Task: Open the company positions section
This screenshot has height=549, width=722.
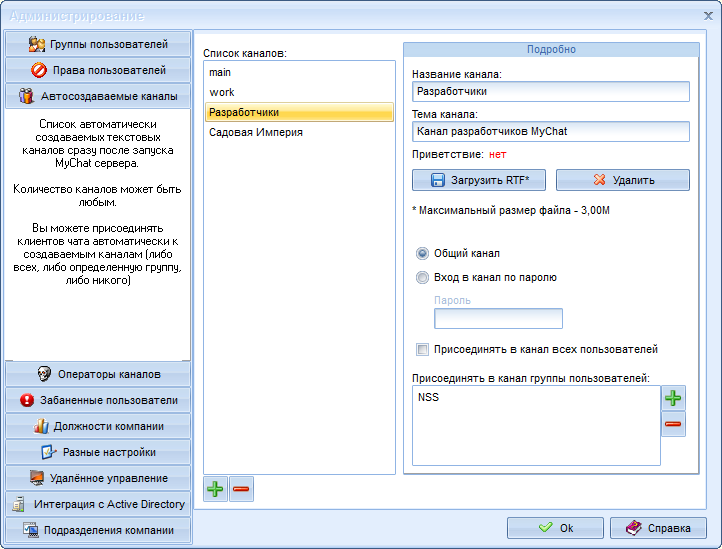Action: pyautogui.click(x=98, y=426)
